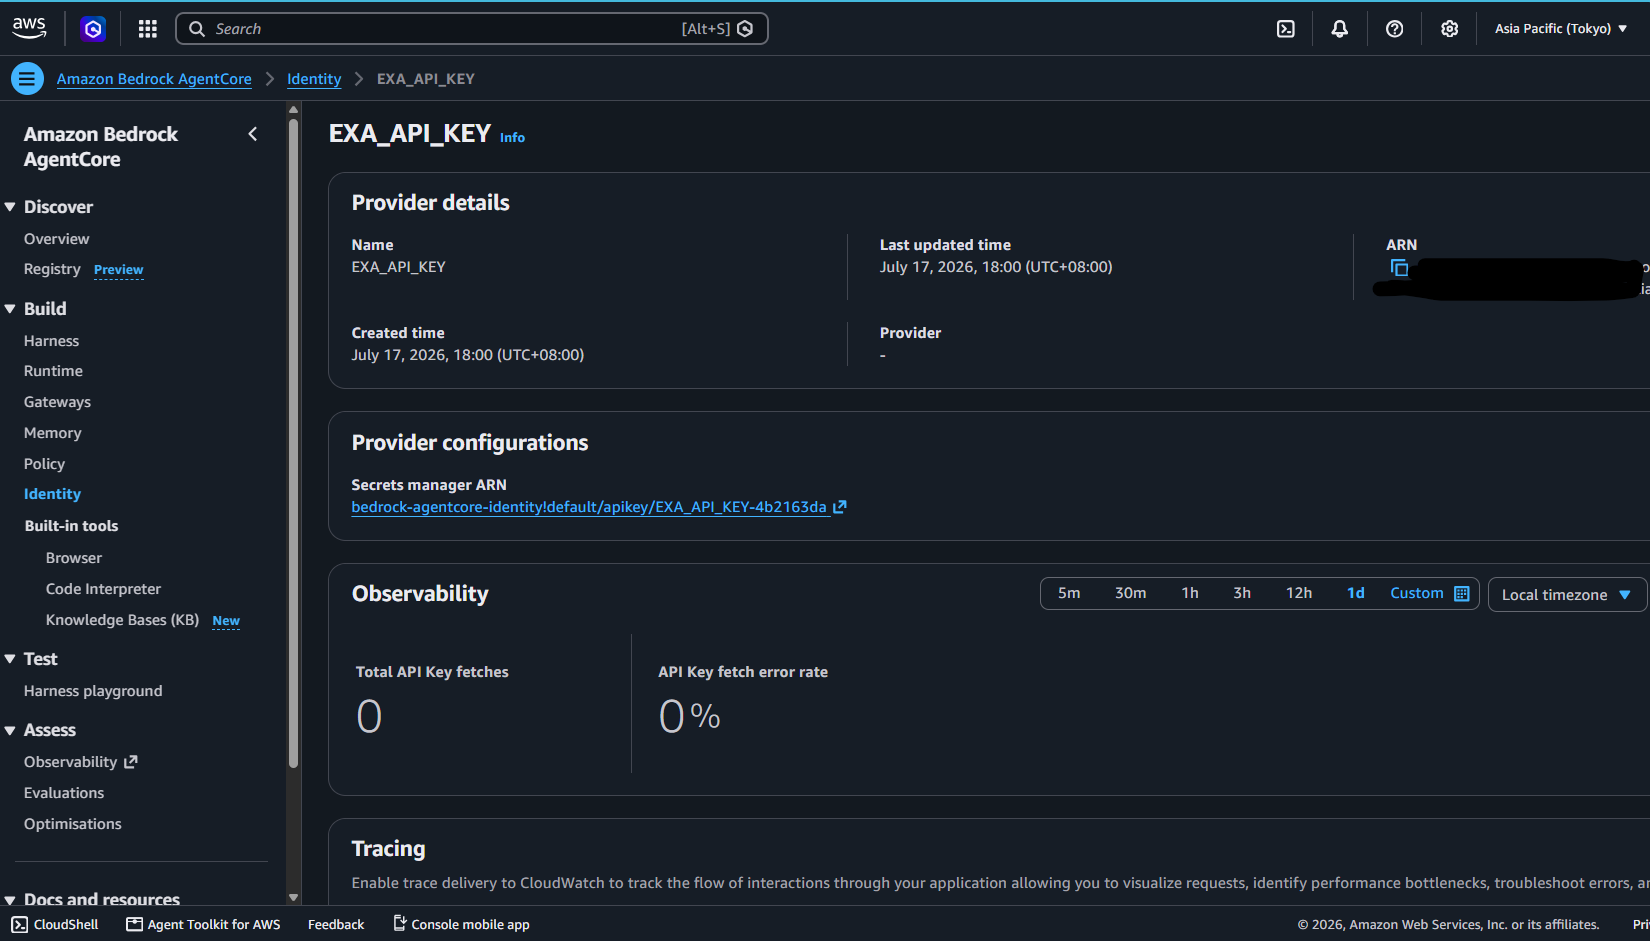Image resolution: width=1650 pixels, height=941 pixels.
Task: Open Knowledge Bases (KB) item
Action: (123, 620)
